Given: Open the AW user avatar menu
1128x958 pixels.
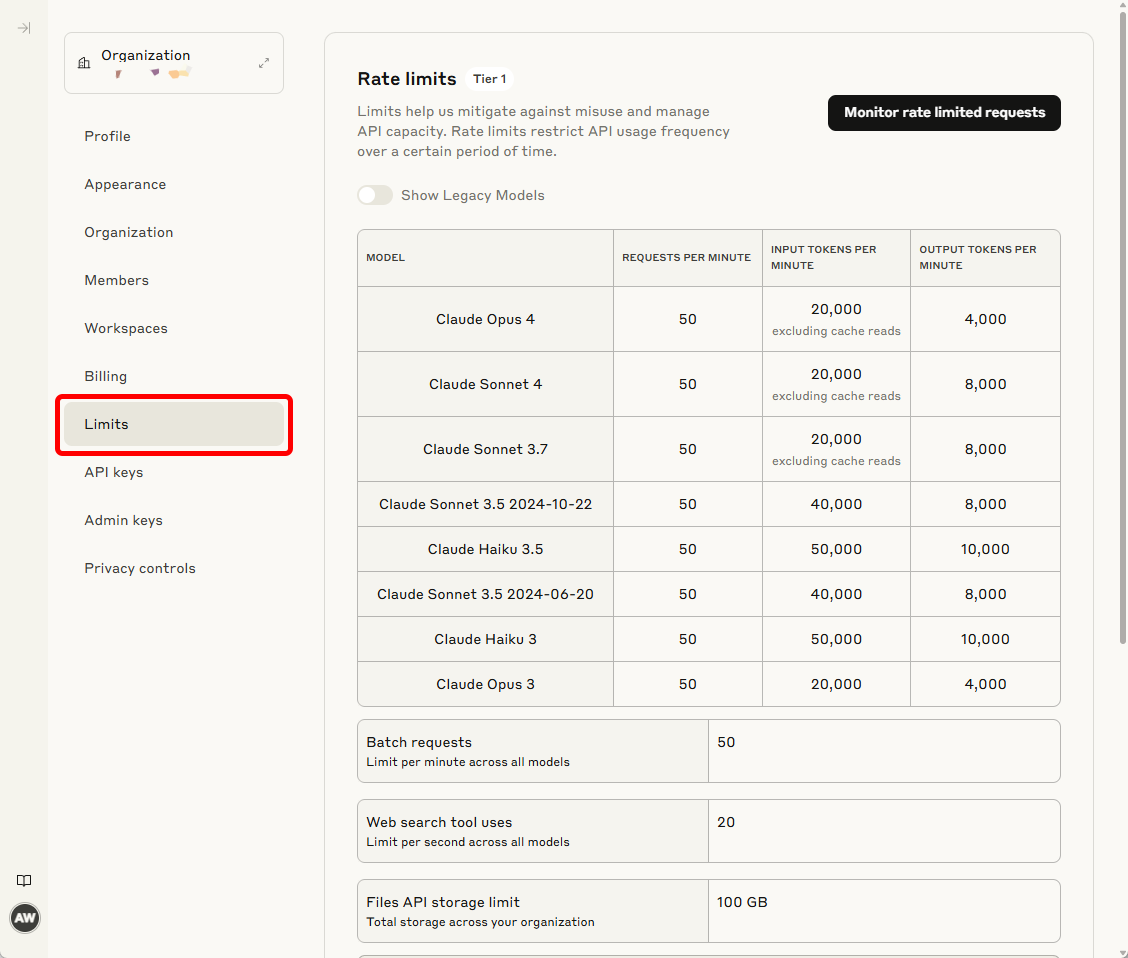Looking at the screenshot, I should coord(25,918).
